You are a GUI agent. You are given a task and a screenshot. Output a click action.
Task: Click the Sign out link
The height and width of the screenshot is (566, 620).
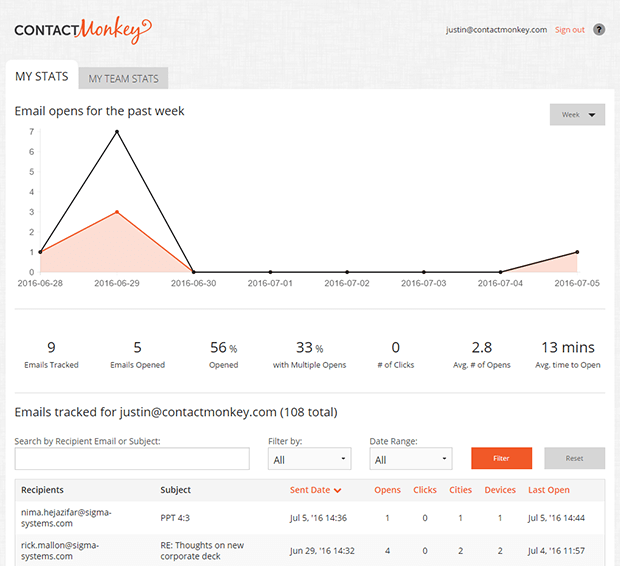tap(569, 30)
